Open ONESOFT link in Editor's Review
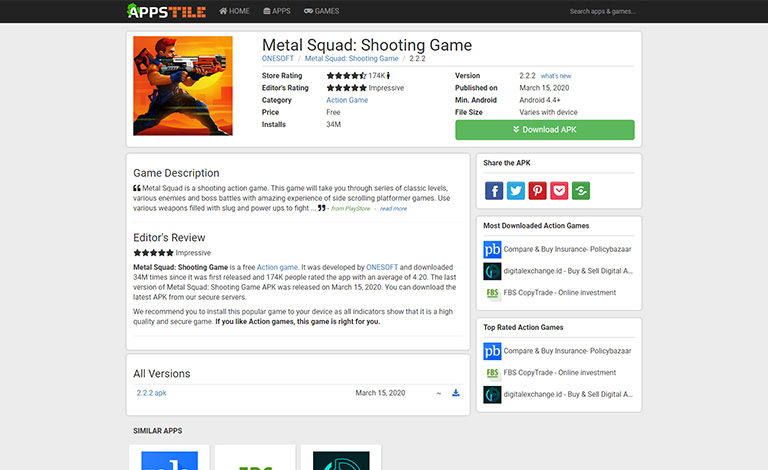Screen dimensions: 768x470 pyautogui.click(x=382, y=267)
